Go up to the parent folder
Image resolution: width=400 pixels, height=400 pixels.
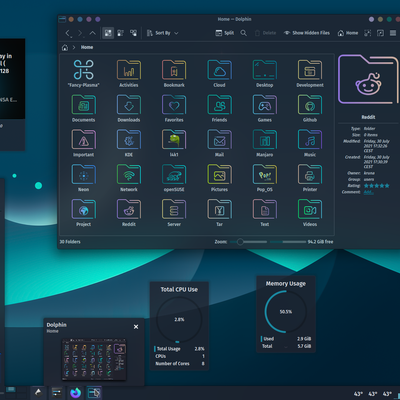pyautogui.click(x=92, y=33)
